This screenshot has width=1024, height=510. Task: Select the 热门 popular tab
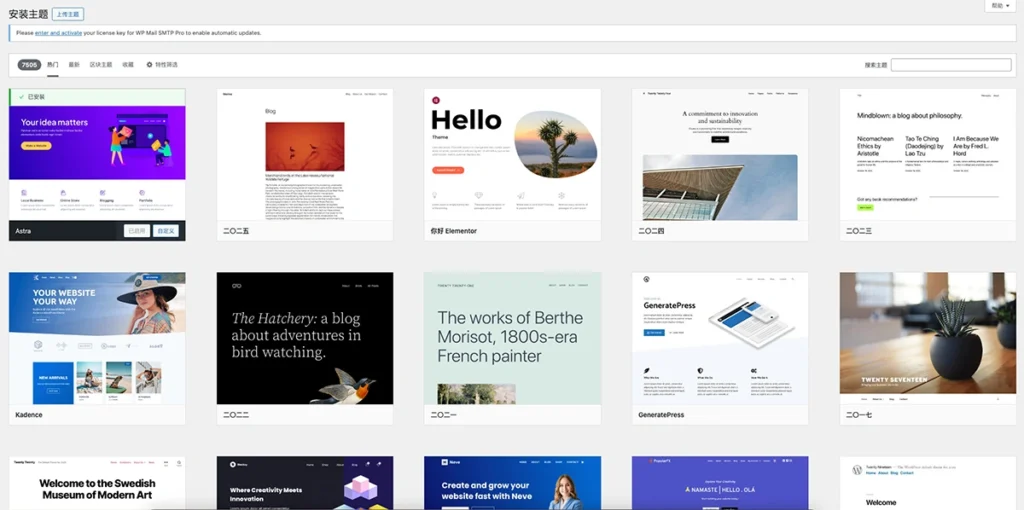point(53,65)
